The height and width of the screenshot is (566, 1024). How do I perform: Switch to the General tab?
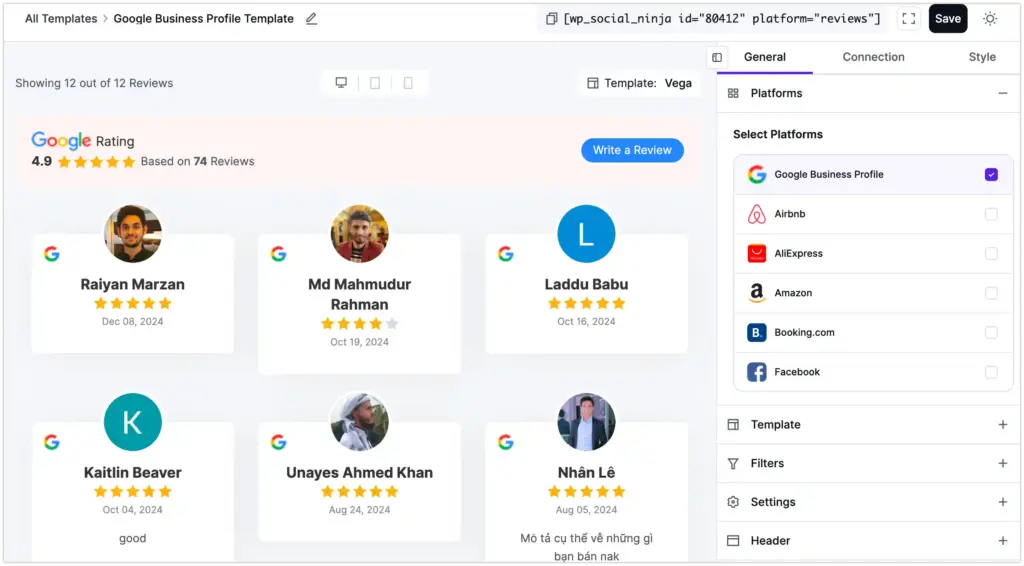pyautogui.click(x=765, y=57)
